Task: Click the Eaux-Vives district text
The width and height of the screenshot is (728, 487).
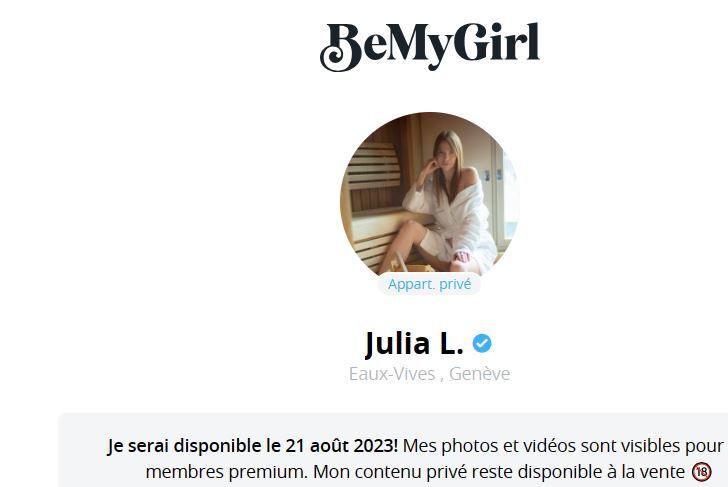Action: point(392,374)
